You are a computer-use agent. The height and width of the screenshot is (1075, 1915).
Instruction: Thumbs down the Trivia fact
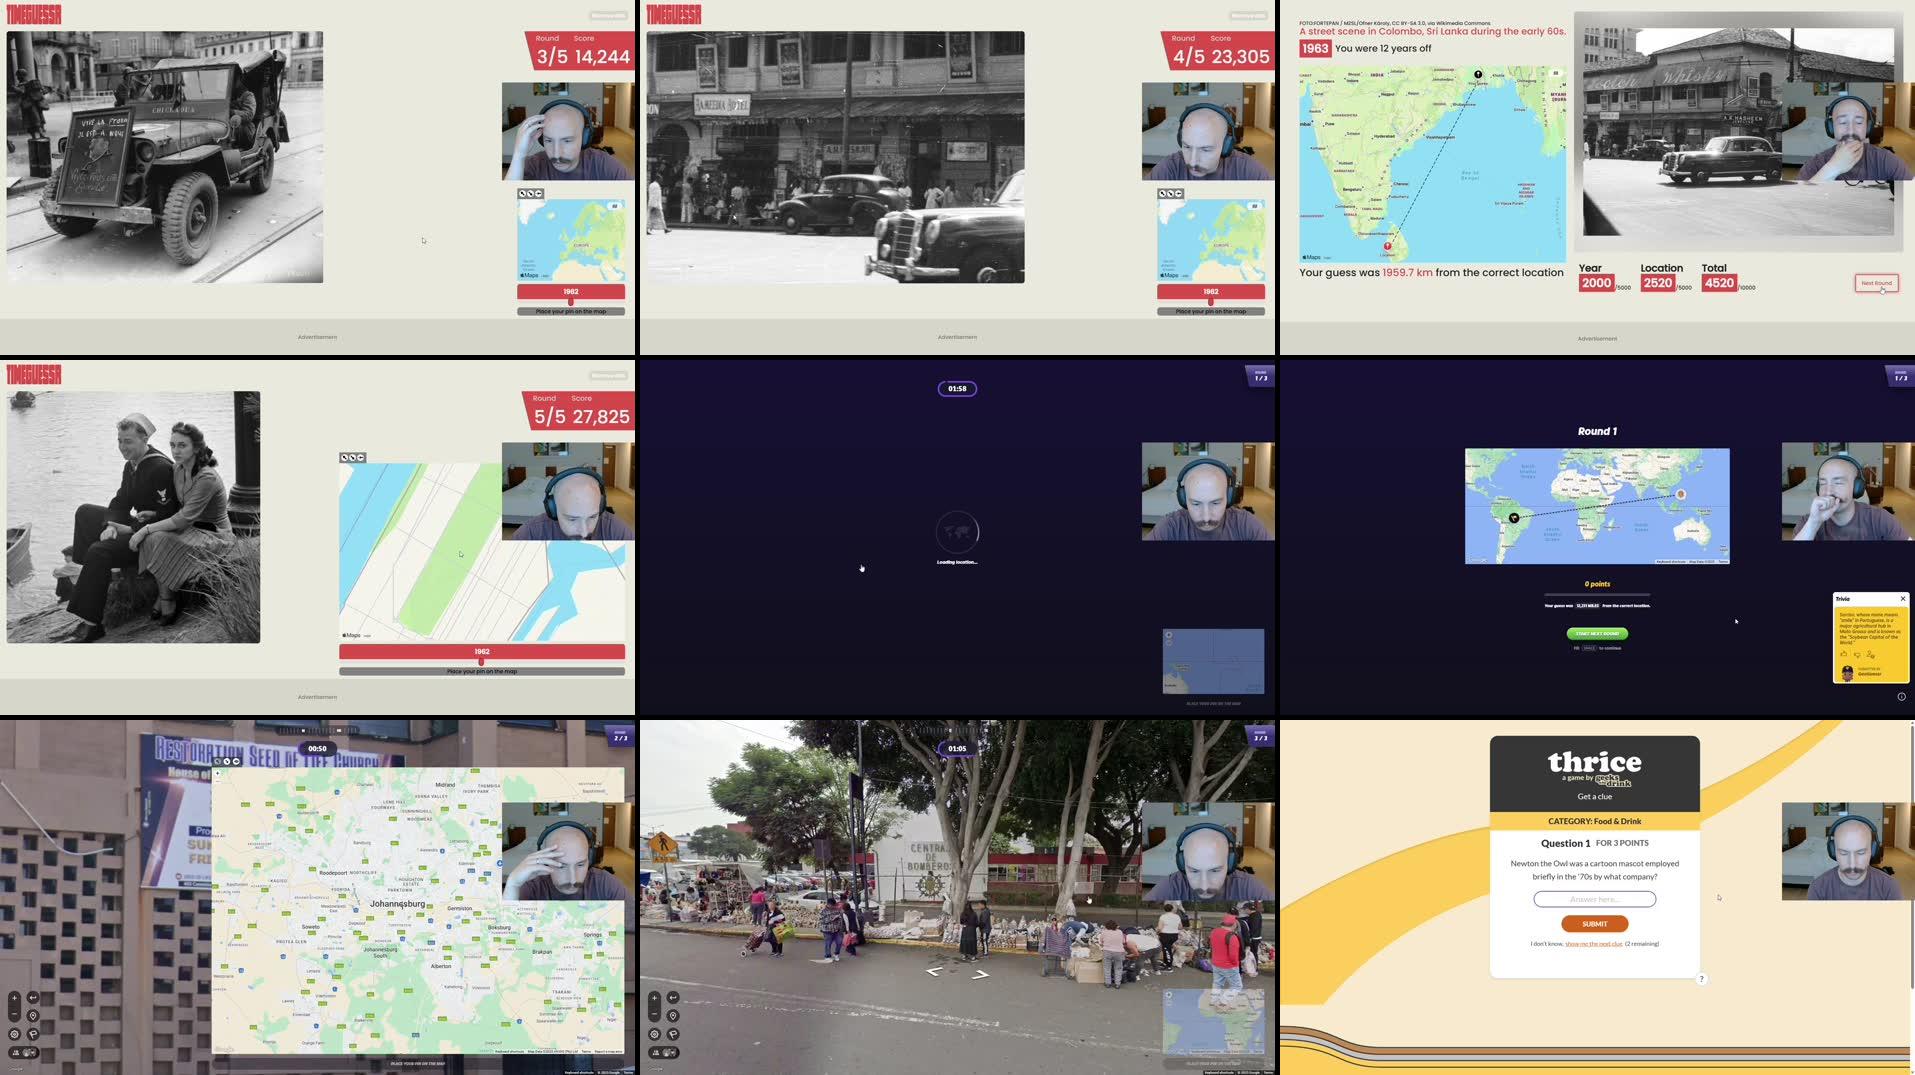pos(1857,654)
